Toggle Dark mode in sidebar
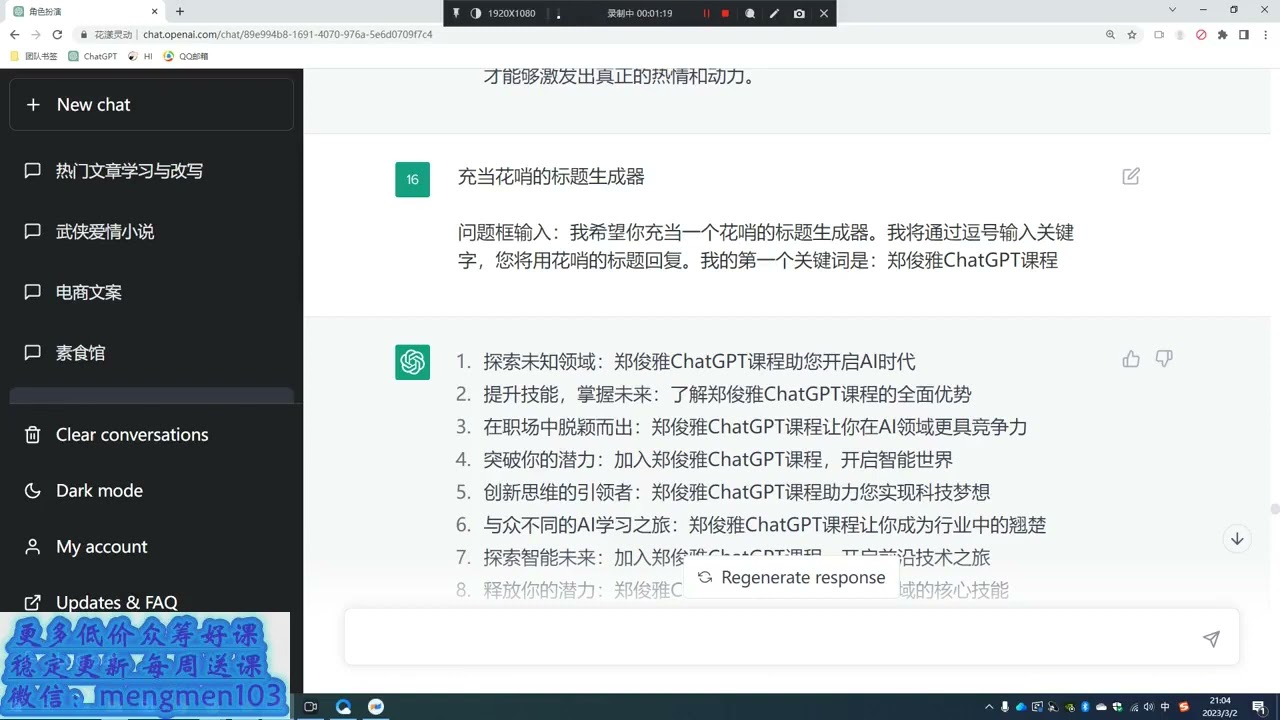The image size is (1280, 720). click(151, 491)
